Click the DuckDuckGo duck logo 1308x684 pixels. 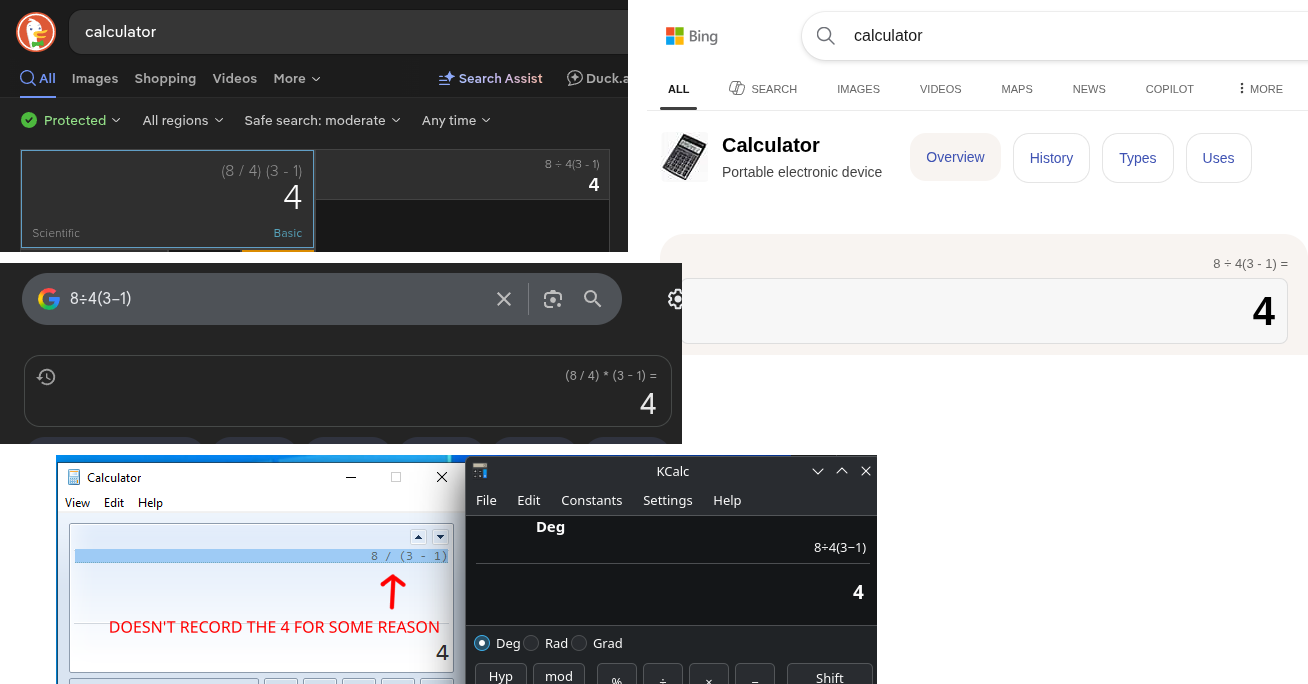(36, 32)
